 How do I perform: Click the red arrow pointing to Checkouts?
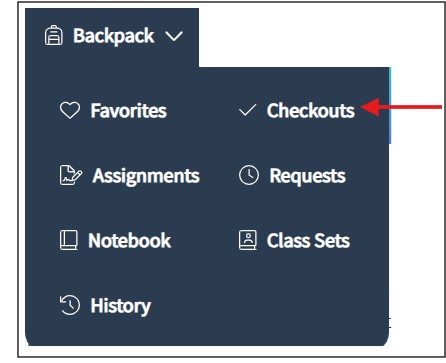402,107
